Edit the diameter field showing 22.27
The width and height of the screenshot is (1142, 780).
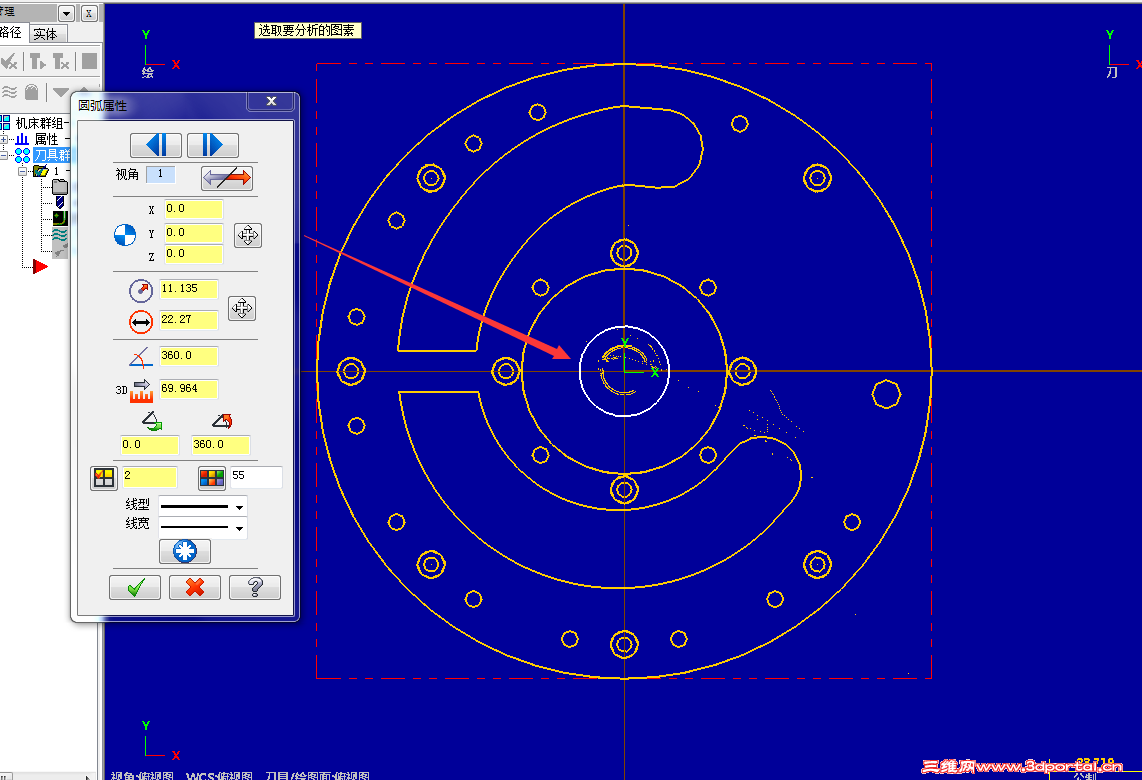pos(189,320)
